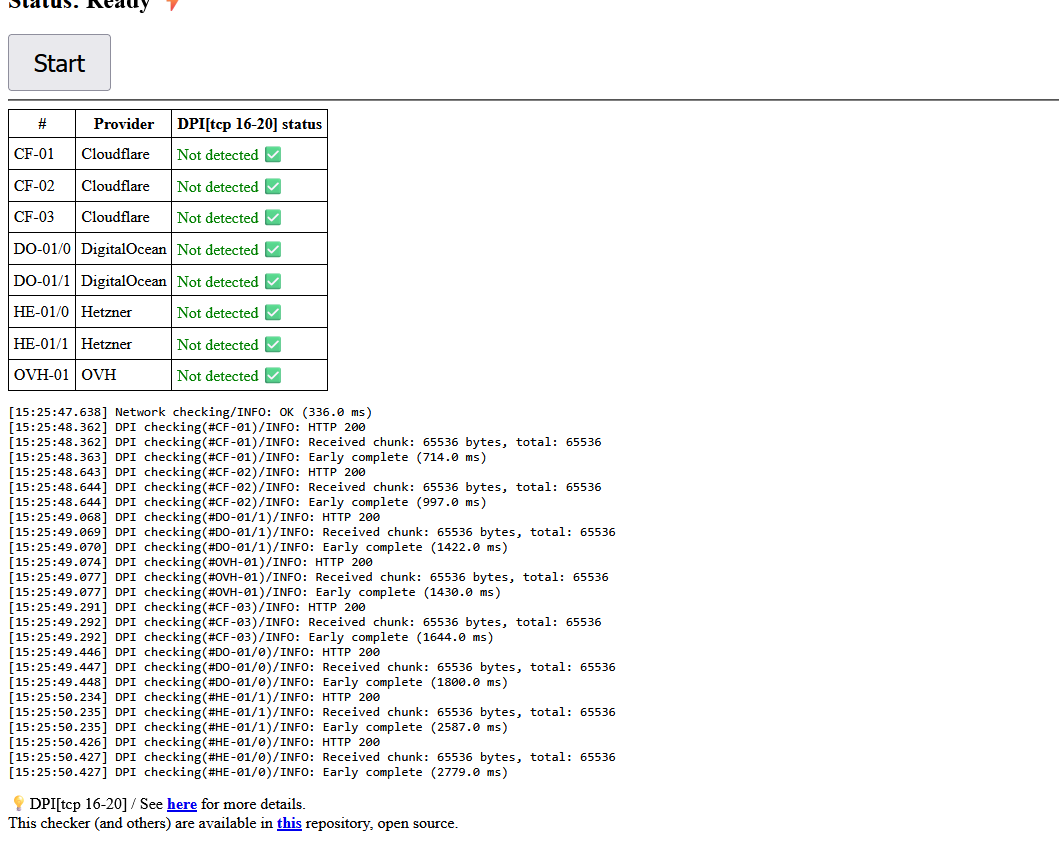Image resolution: width=1059 pixels, height=864 pixels.
Task: Click the green checkmark in HE-01/1 row
Action: [273, 345]
